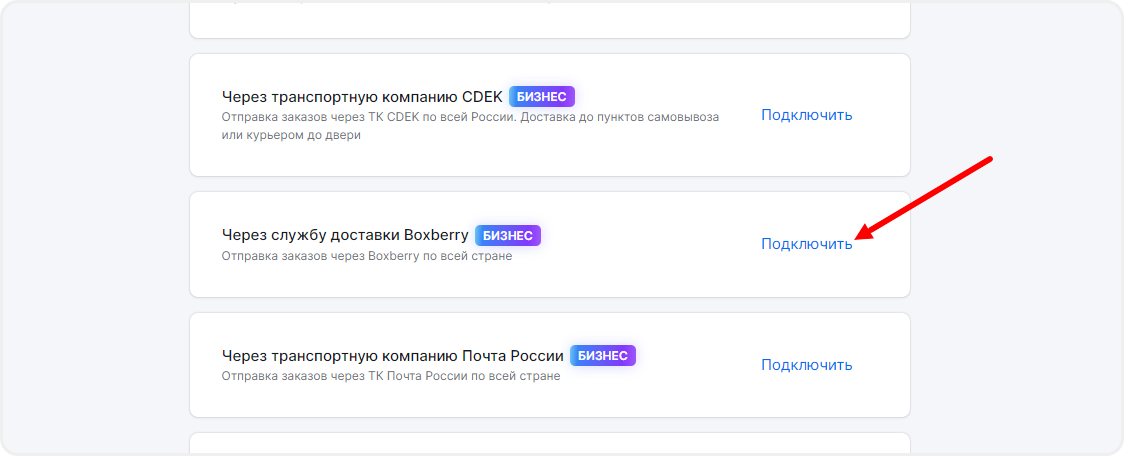Click the description 'Отправка заказов через Boxberry'
Image resolution: width=1124 pixels, height=456 pixels.
(x=366, y=256)
